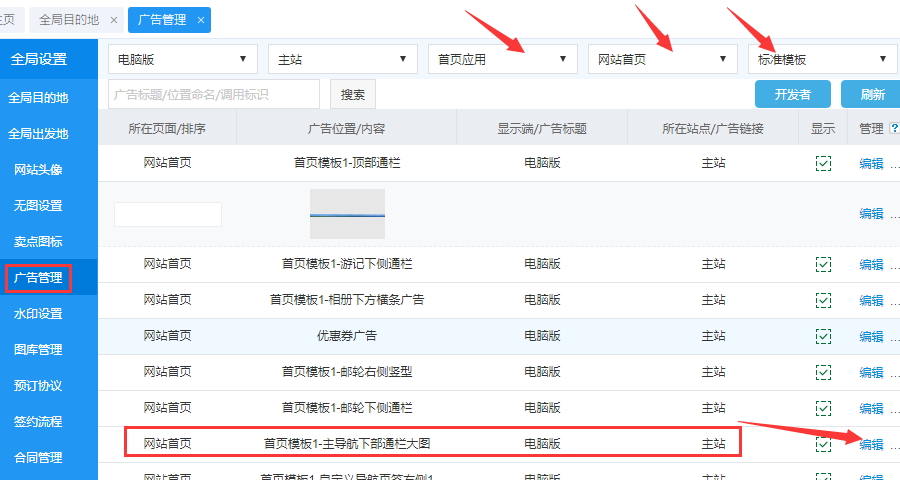Toggle display checkbox for 优惠券广告 row
The width and height of the screenshot is (900, 480).
[823, 336]
